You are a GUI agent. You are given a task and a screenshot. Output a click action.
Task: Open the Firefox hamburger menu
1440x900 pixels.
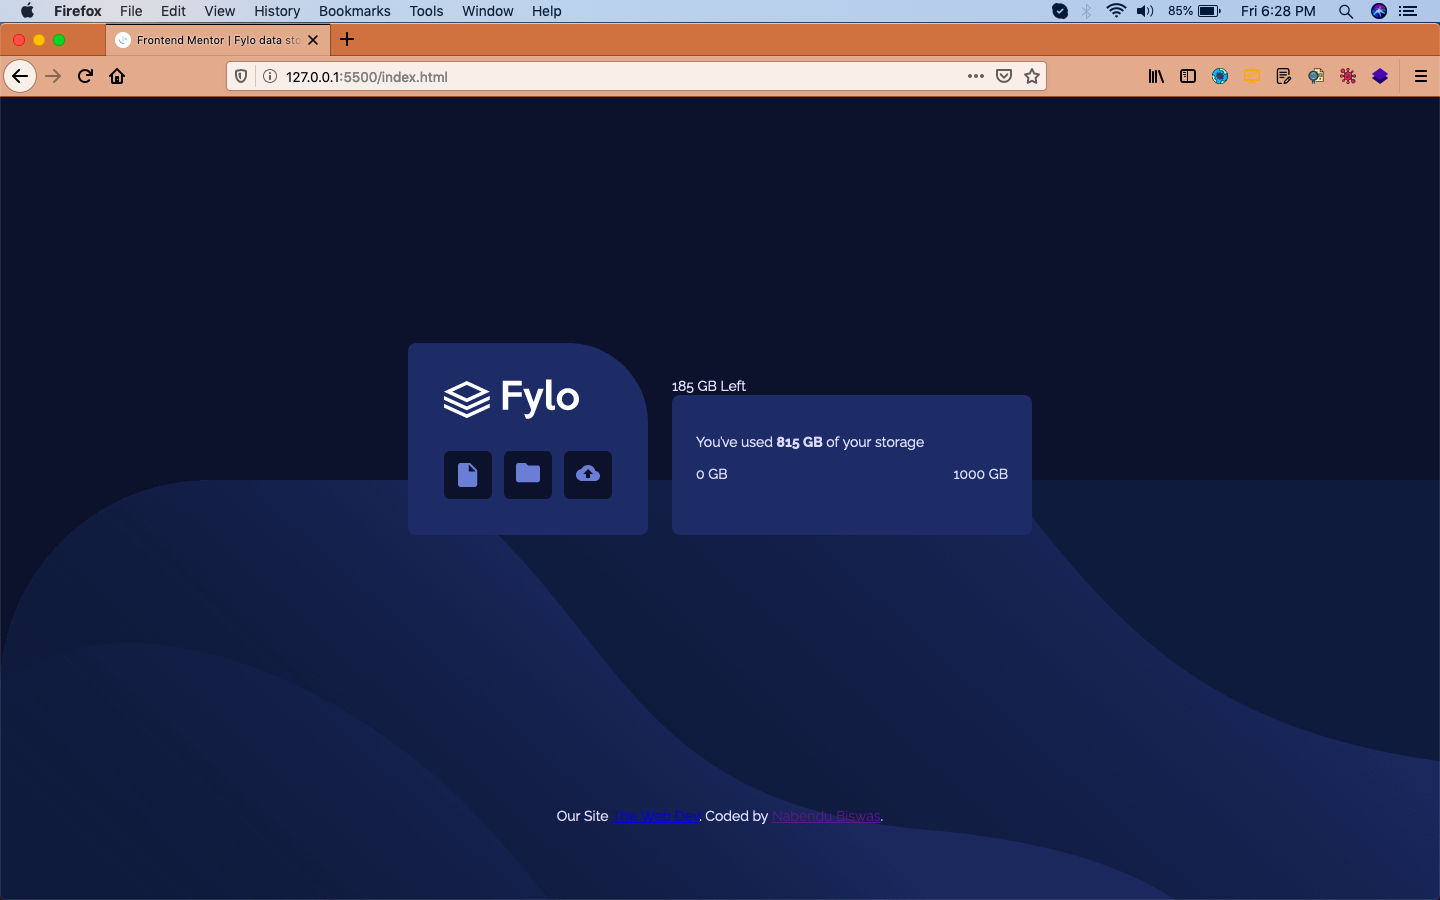[x=1420, y=76]
